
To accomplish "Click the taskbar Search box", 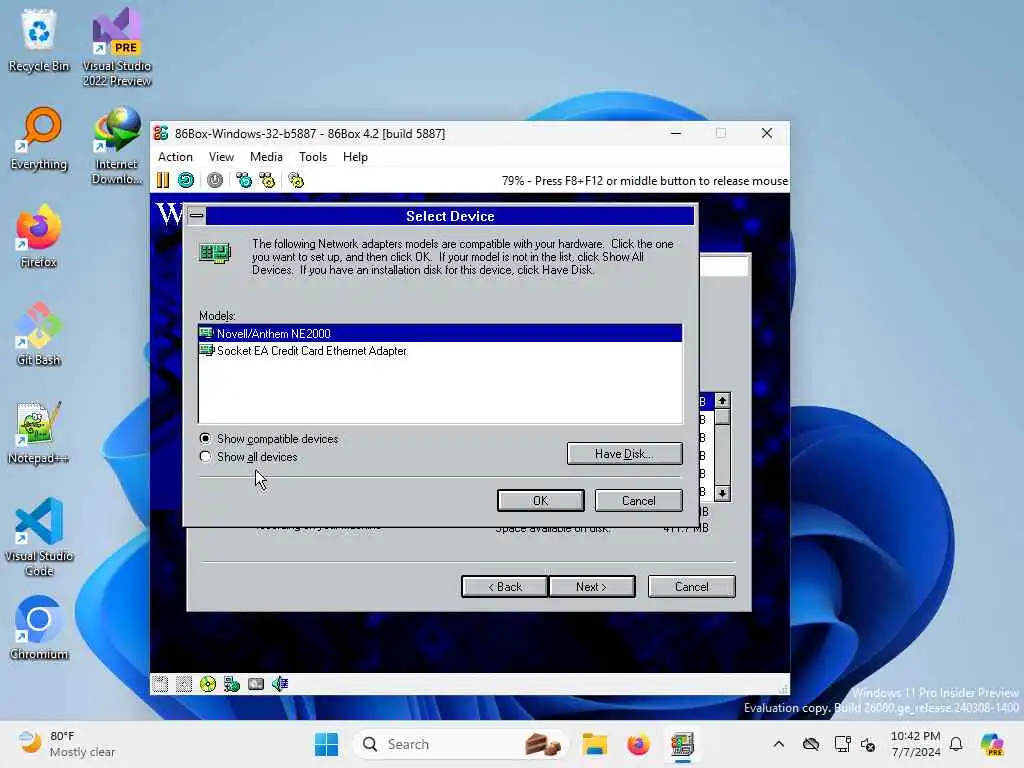I will pyautogui.click(x=460, y=744).
